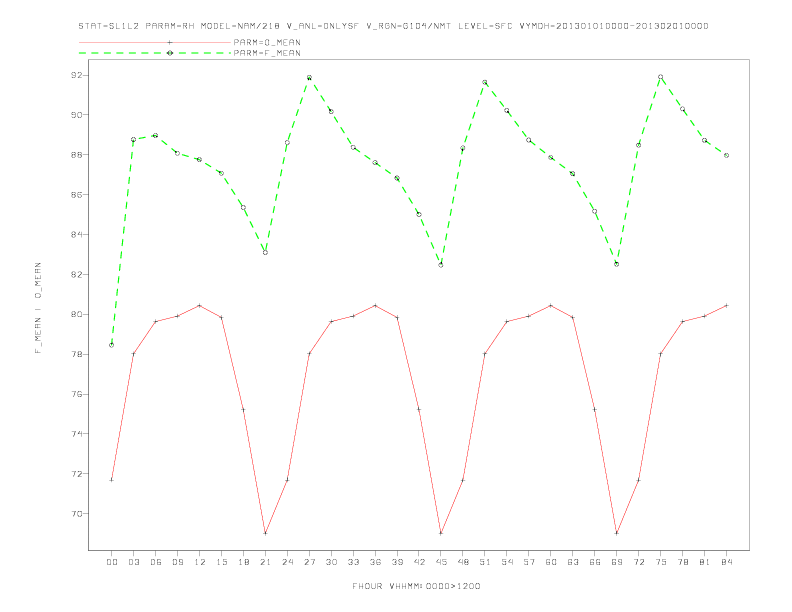Viewport: 792px width, 612px height.
Task: Click the x-axis tick label 21
Action: tap(265, 562)
